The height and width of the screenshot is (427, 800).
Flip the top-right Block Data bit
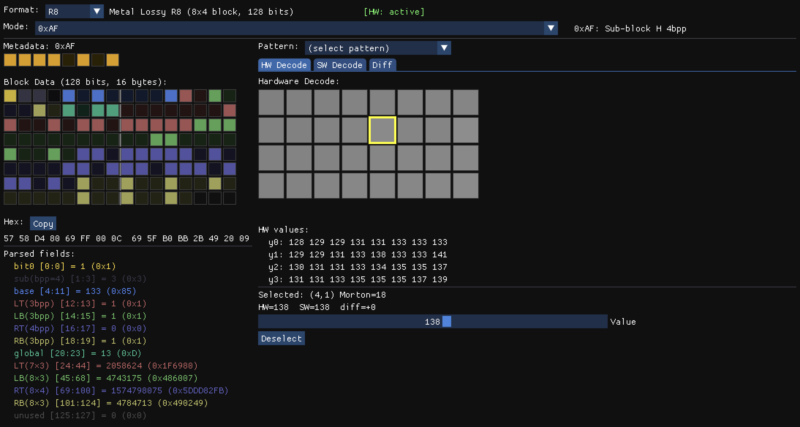coord(229,96)
